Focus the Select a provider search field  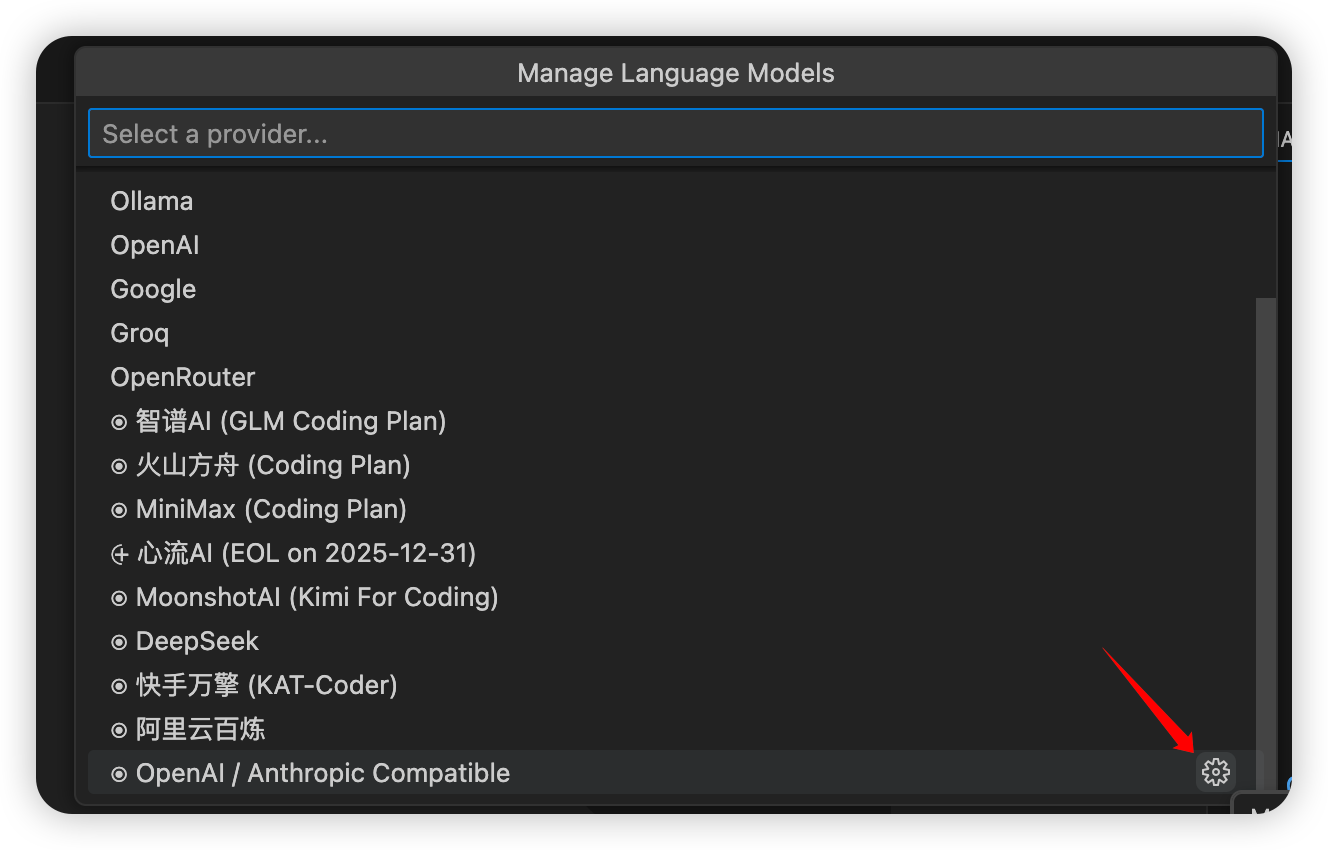[676, 133]
